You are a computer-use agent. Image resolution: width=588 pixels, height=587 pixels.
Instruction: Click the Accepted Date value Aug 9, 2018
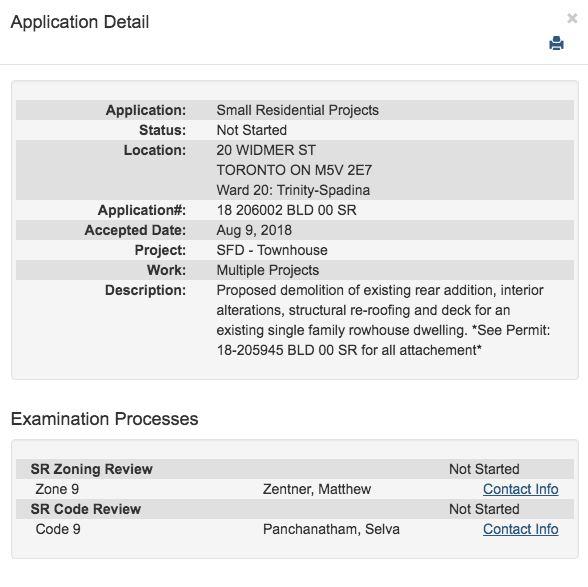tap(254, 230)
